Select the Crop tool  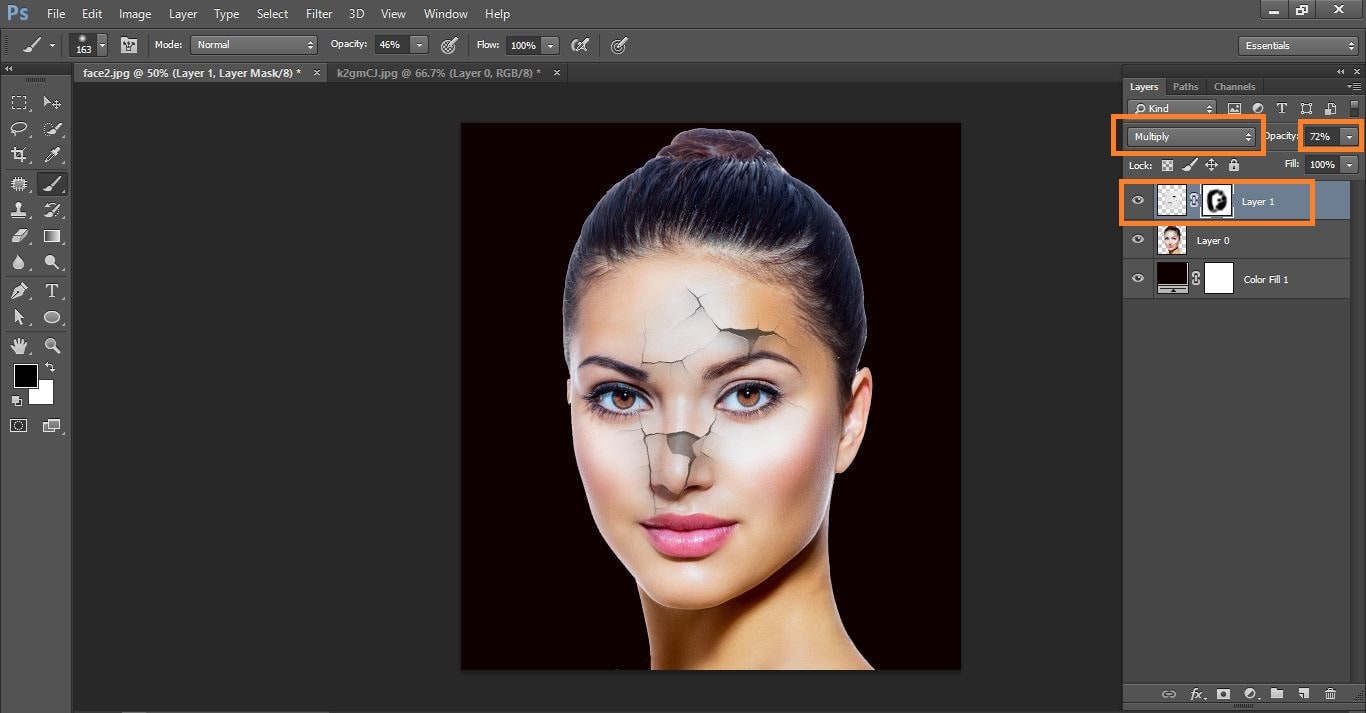coord(19,155)
